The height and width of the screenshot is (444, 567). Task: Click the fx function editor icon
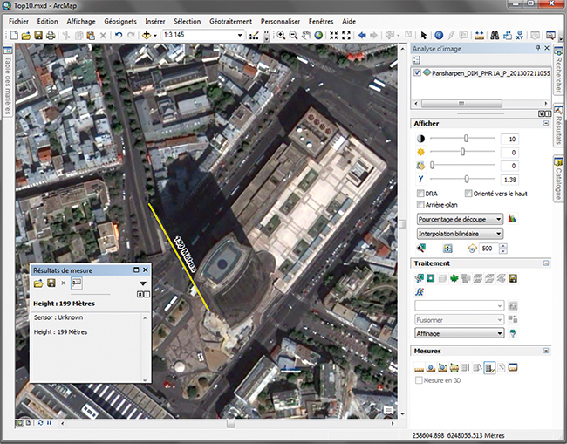click(x=419, y=292)
